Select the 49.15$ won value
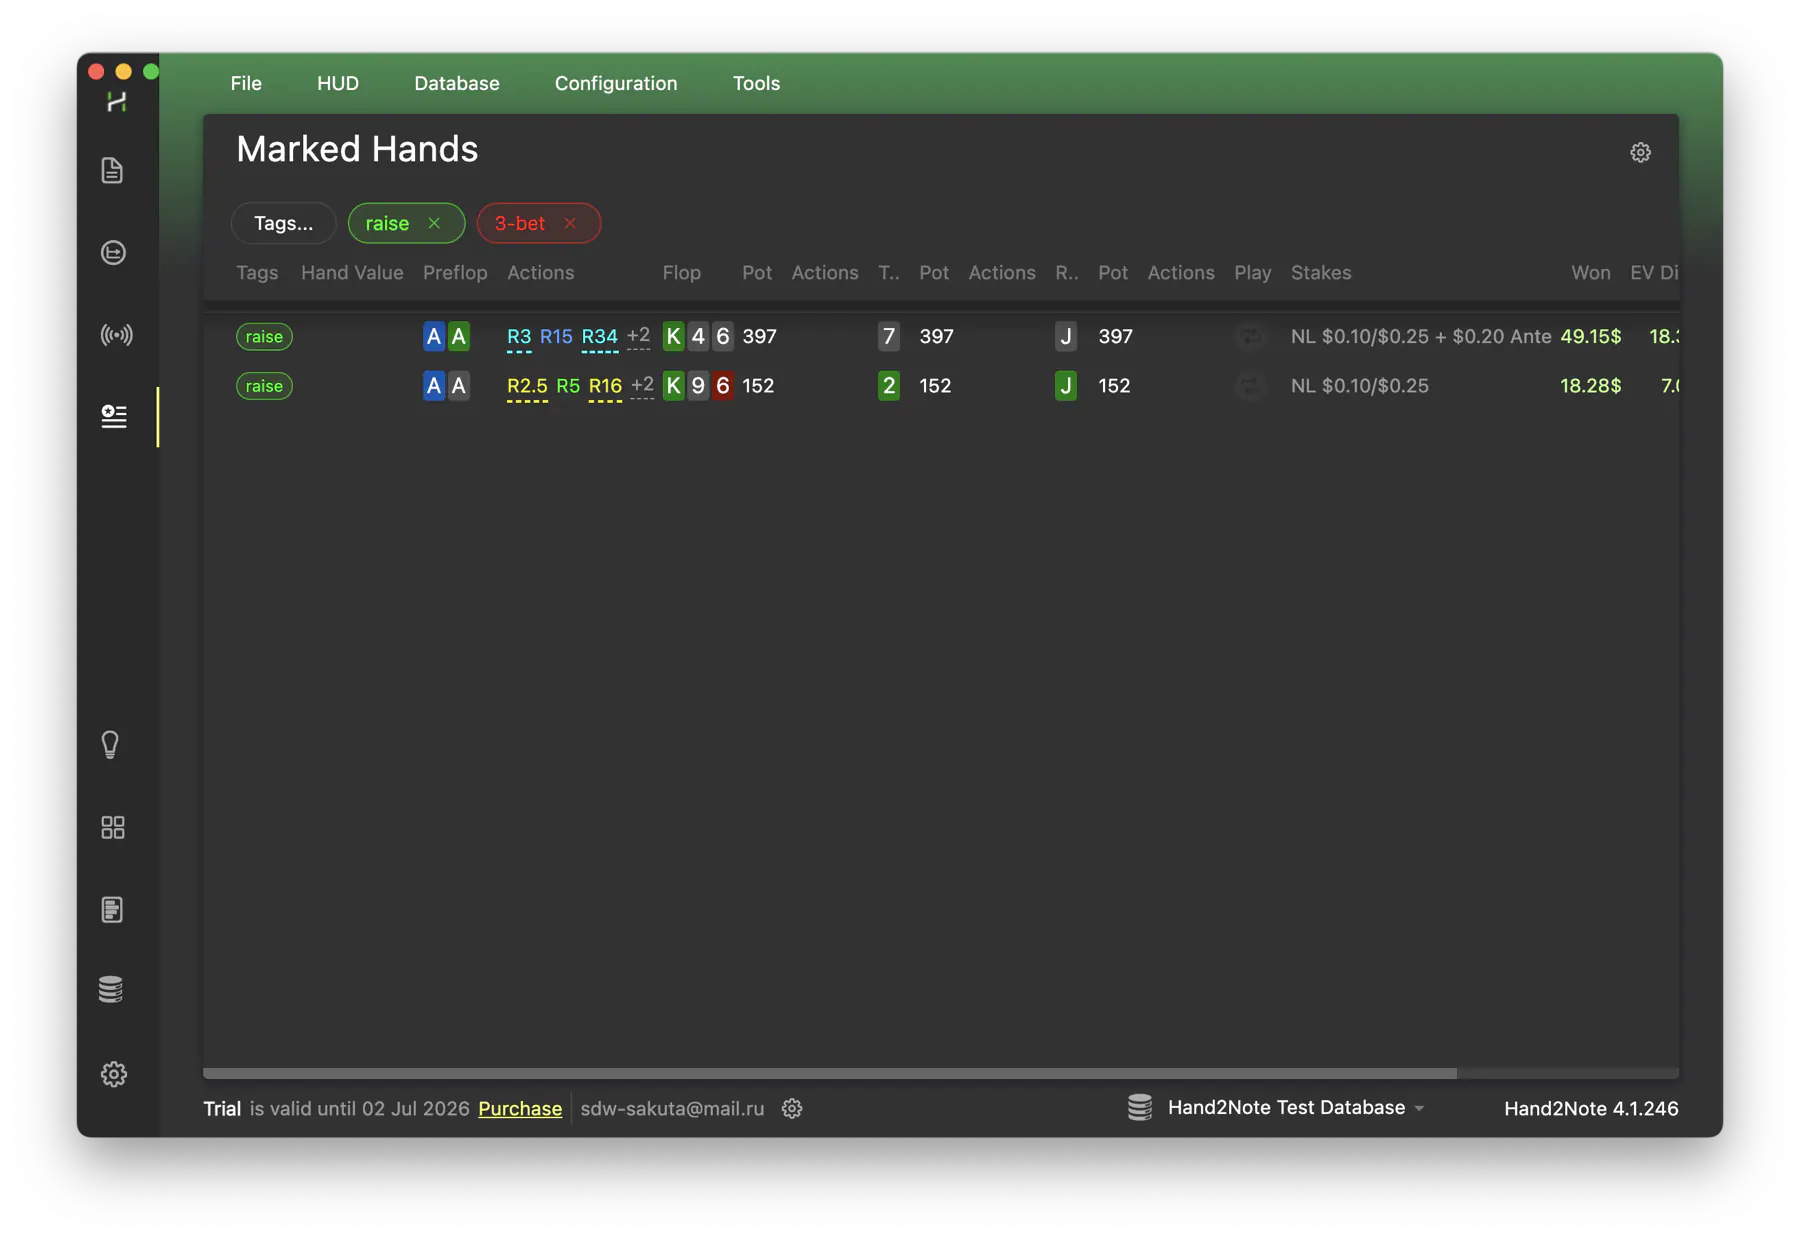The height and width of the screenshot is (1239, 1800). (x=1590, y=337)
